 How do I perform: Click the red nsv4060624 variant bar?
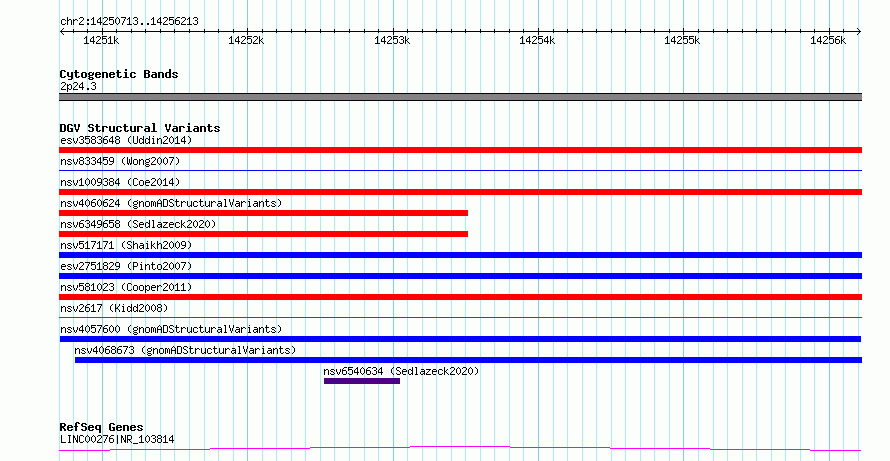[x=264, y=213]
